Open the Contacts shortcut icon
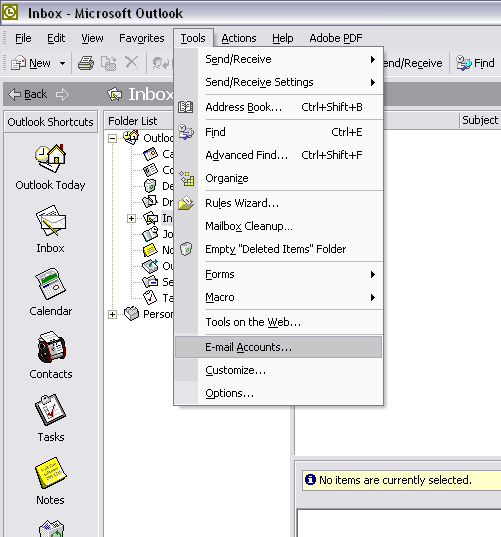This screenshot has height=537, width=501. click(51, 347)
